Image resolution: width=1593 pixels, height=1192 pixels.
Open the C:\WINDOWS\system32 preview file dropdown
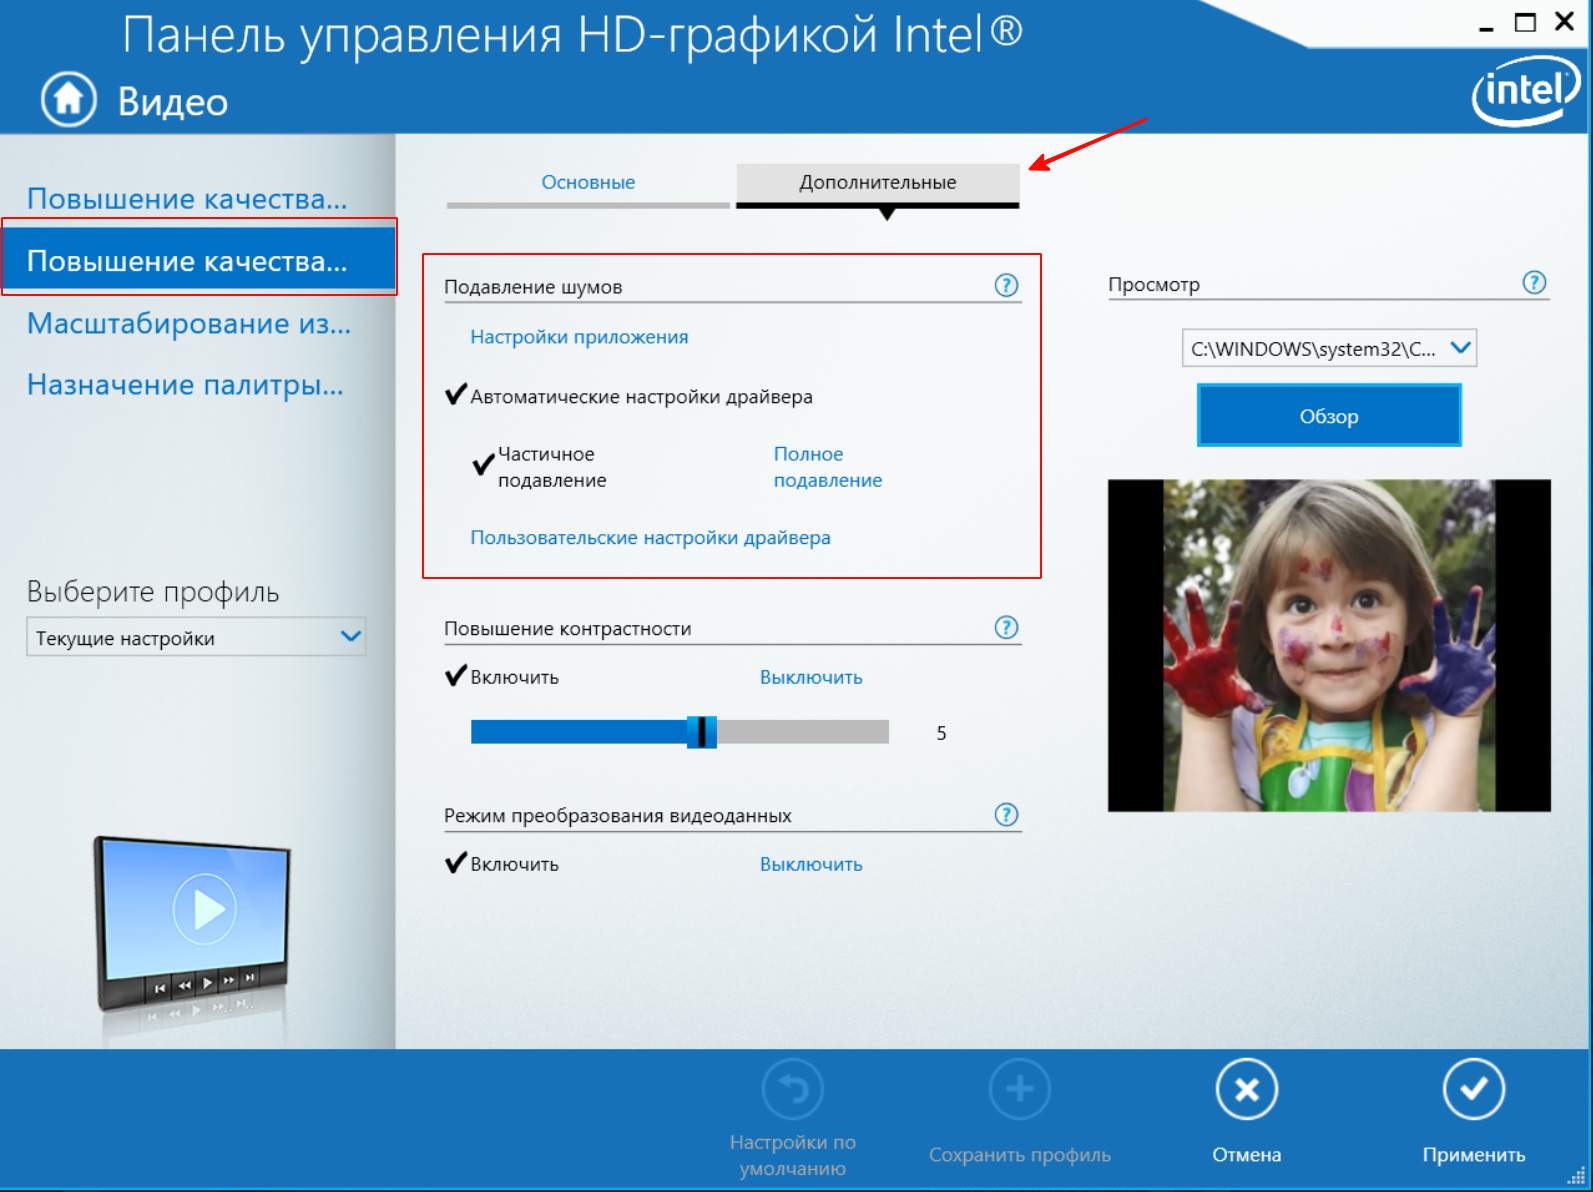click(1329, 348)
